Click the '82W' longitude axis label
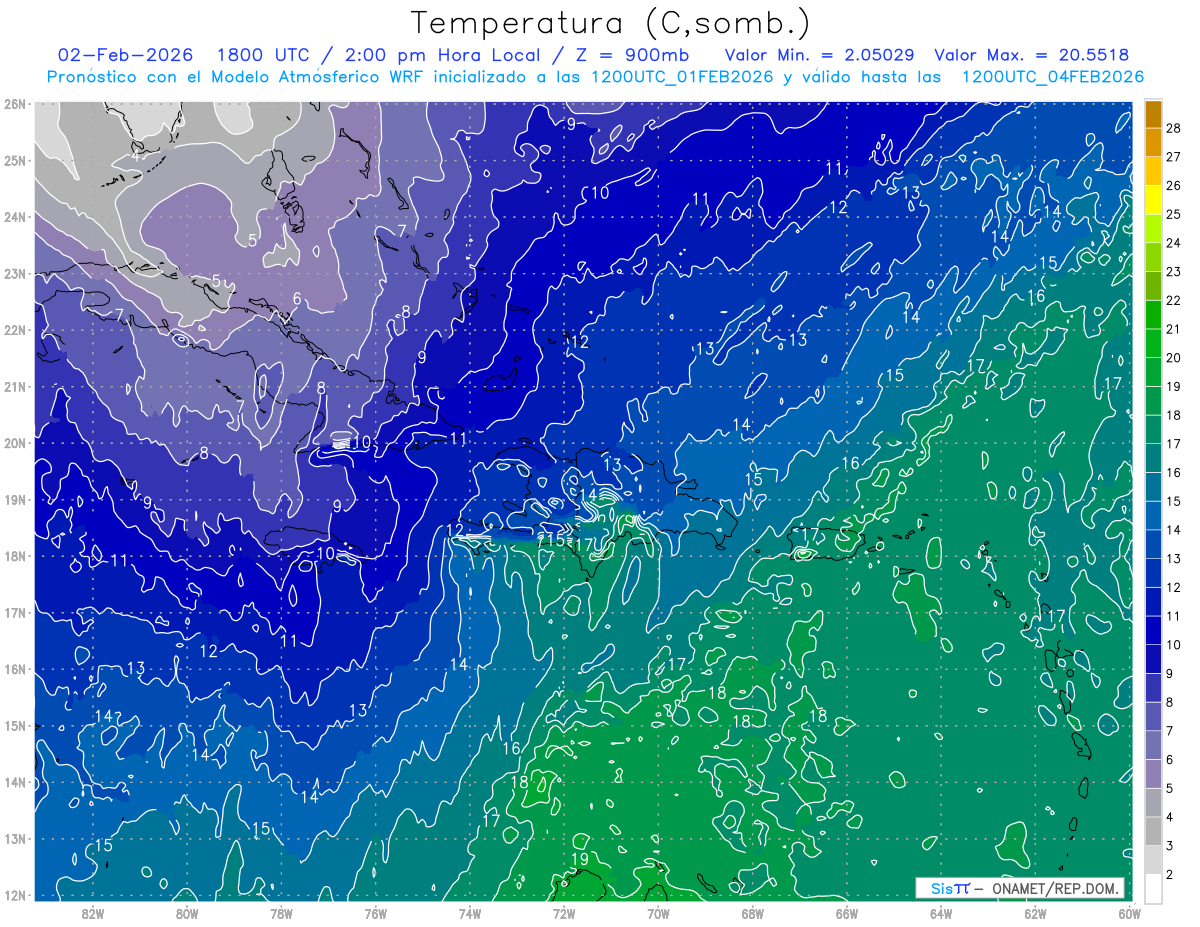This screenshot has width=1200, height=927. coord(93,912)
